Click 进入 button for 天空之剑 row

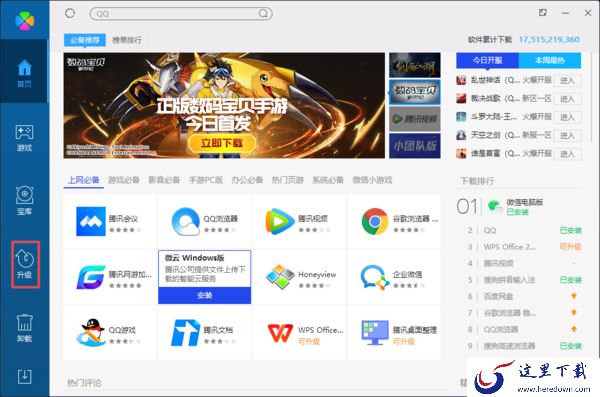[x=567, y=136]
